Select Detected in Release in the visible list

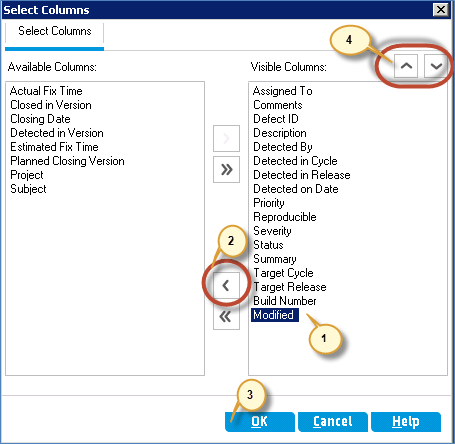tap(302, 175)
